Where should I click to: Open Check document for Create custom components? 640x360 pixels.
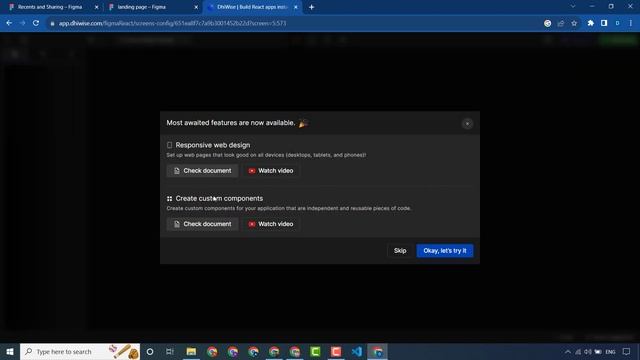click(202, 224)
